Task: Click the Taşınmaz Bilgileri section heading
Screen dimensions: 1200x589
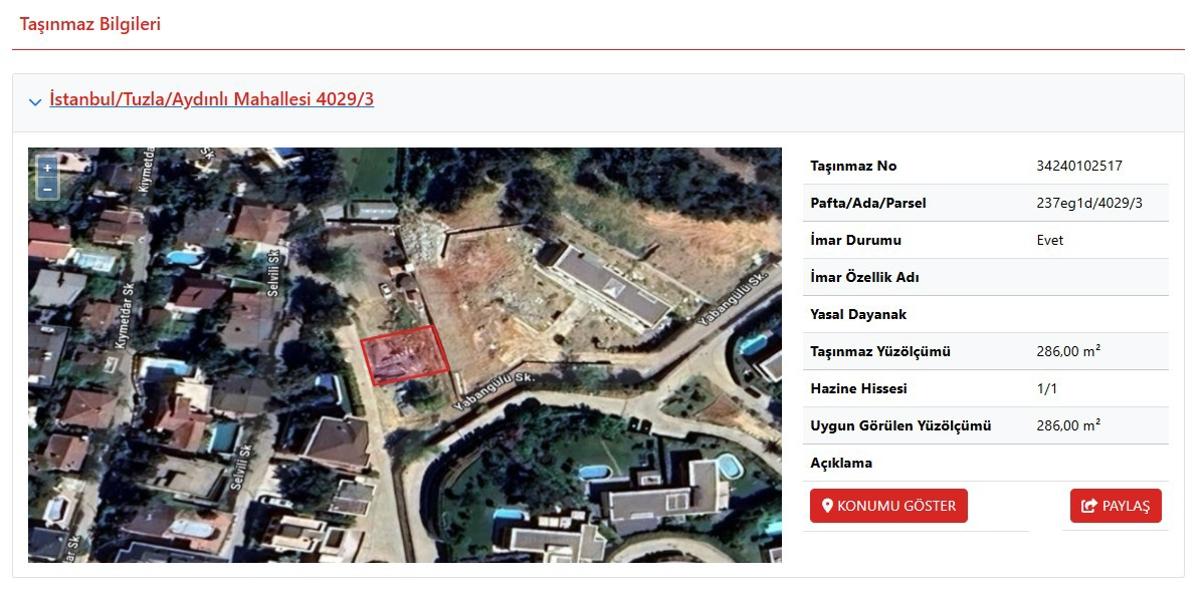Action: pyautogui.click(x=90, y=24)
